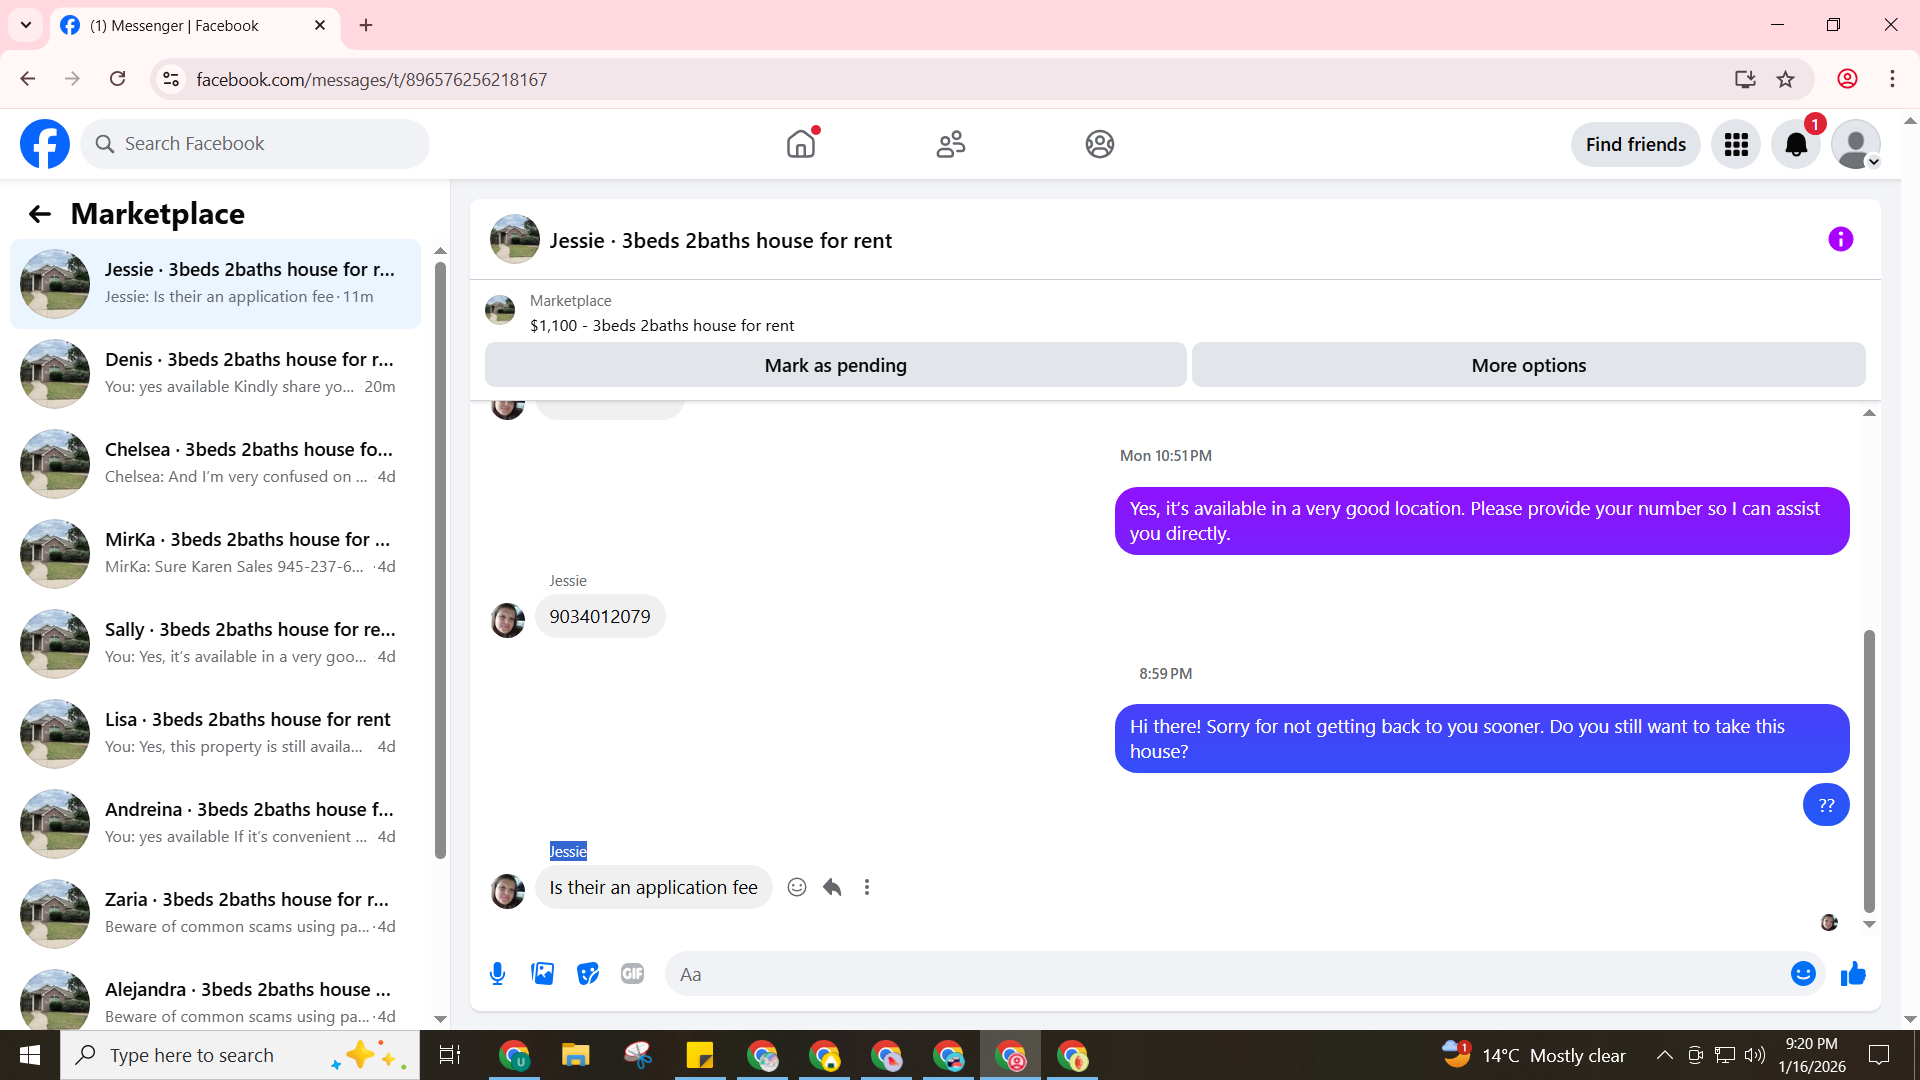Screen dimensions: 1920x1080
Task: Open the notifications bell
Action: pyautogui.click(x=1796, y=145)
